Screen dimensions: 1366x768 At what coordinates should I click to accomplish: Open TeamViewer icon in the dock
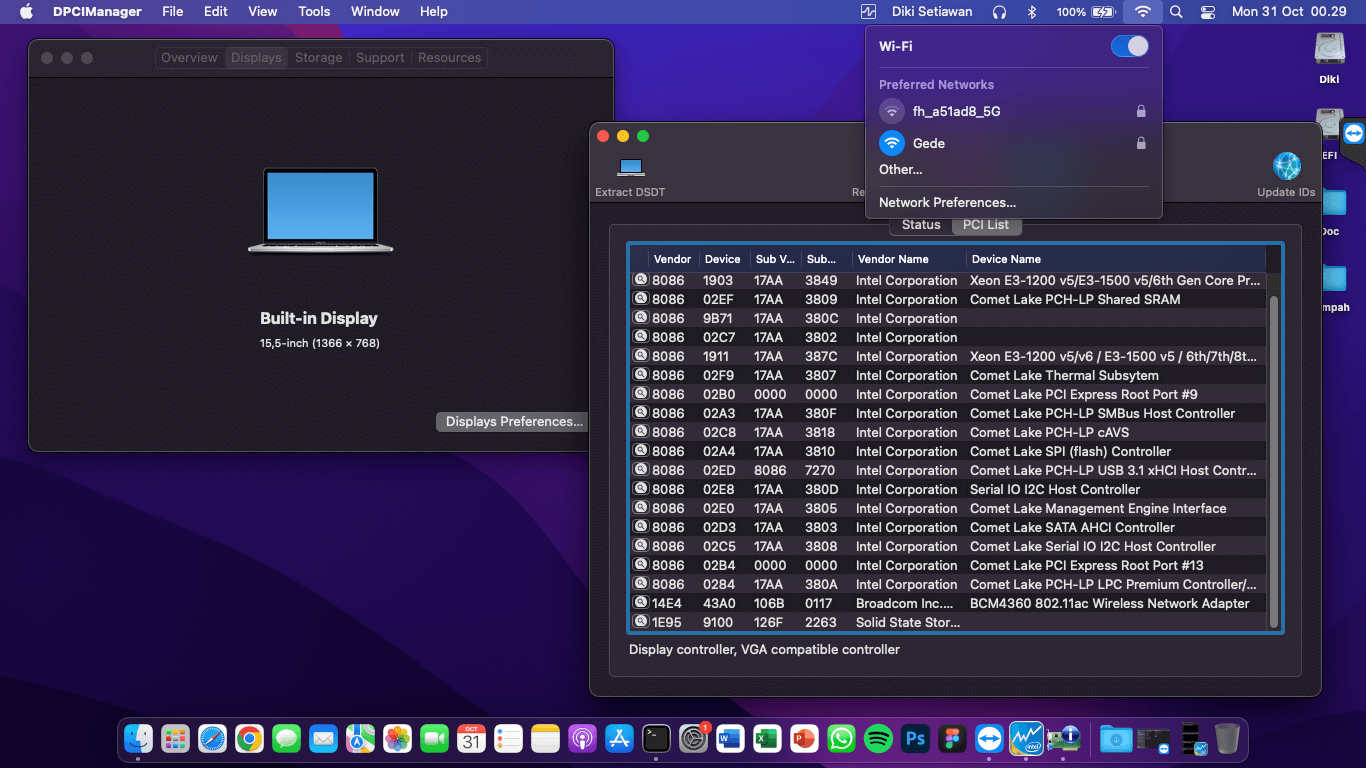[989, 739]
